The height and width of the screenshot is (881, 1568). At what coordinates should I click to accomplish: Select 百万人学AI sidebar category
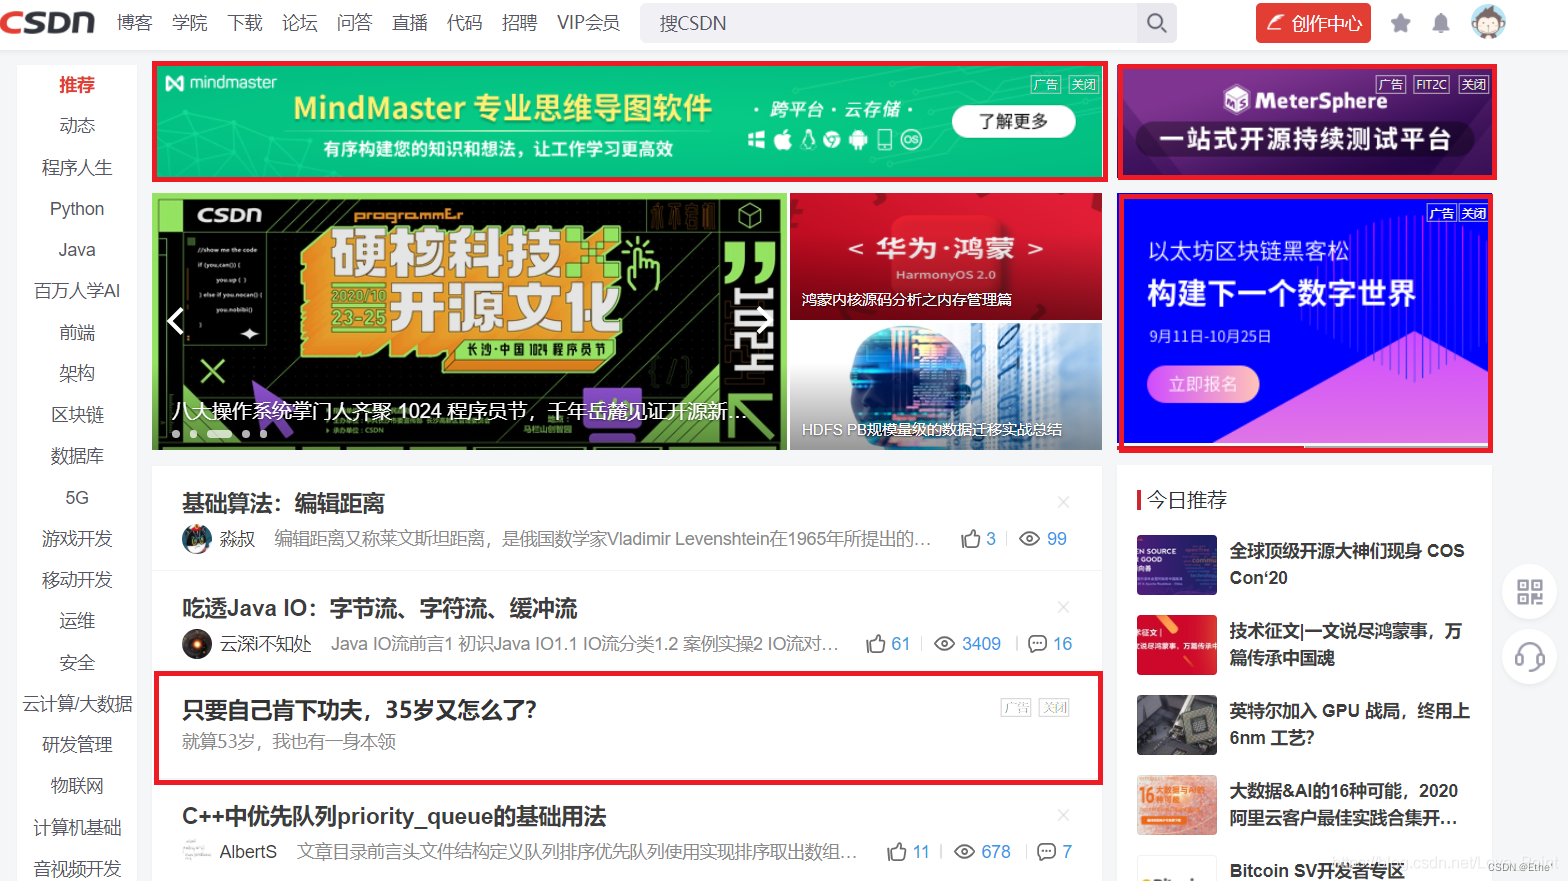pyautogui.click(x=77, y=291)
